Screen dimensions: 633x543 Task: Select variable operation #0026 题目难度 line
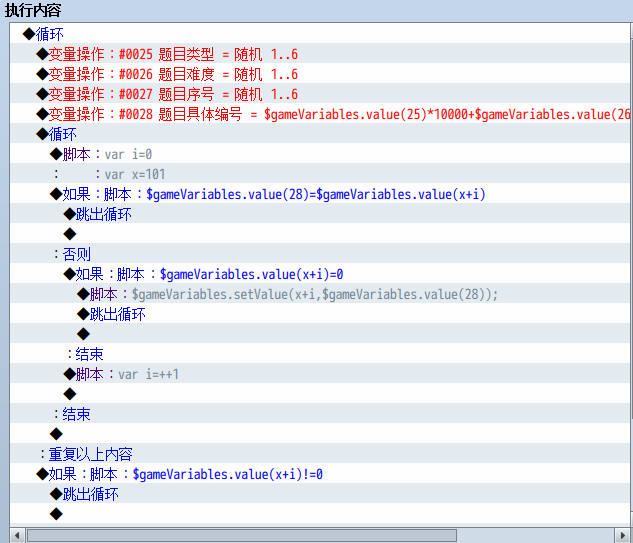(x=319, y=74)
